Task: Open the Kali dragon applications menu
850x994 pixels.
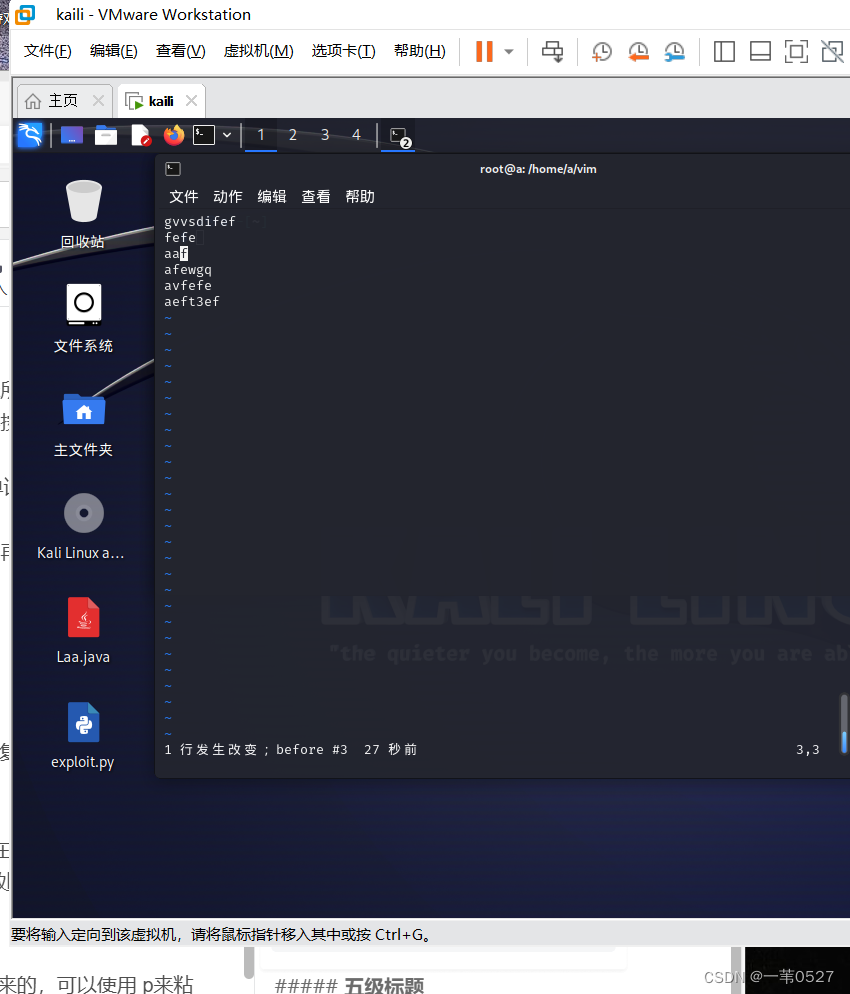Action: click(30, 134)
